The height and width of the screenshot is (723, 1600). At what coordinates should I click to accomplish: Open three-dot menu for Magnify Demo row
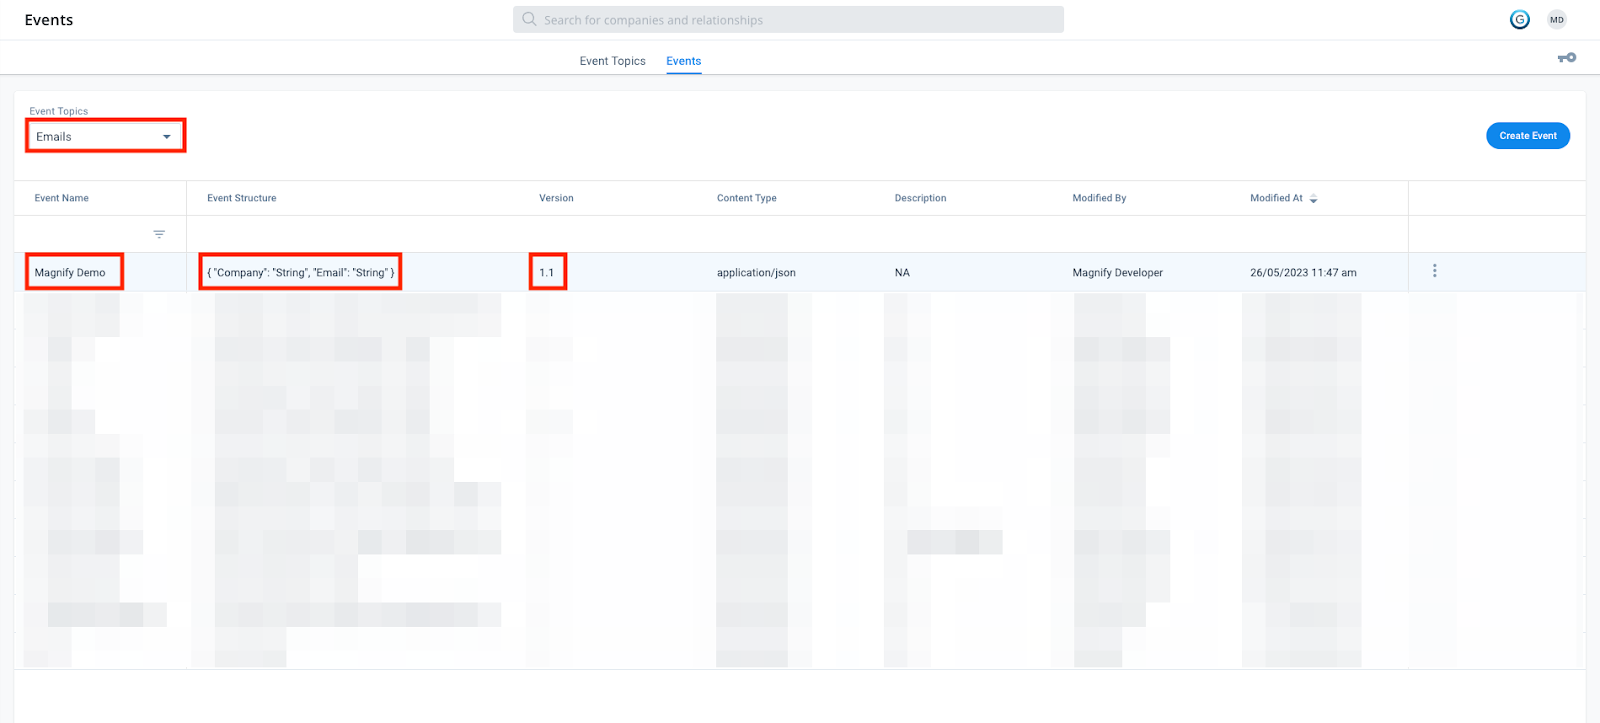point(1434,271)
